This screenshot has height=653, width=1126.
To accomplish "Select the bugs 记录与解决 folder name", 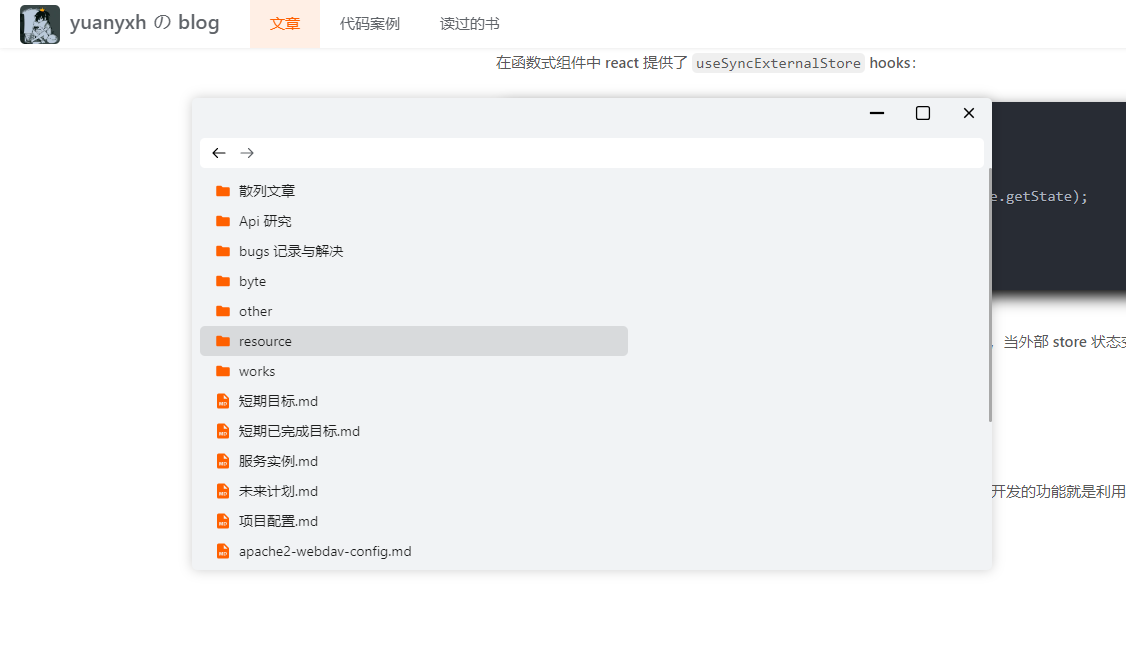I will (291, 251).
